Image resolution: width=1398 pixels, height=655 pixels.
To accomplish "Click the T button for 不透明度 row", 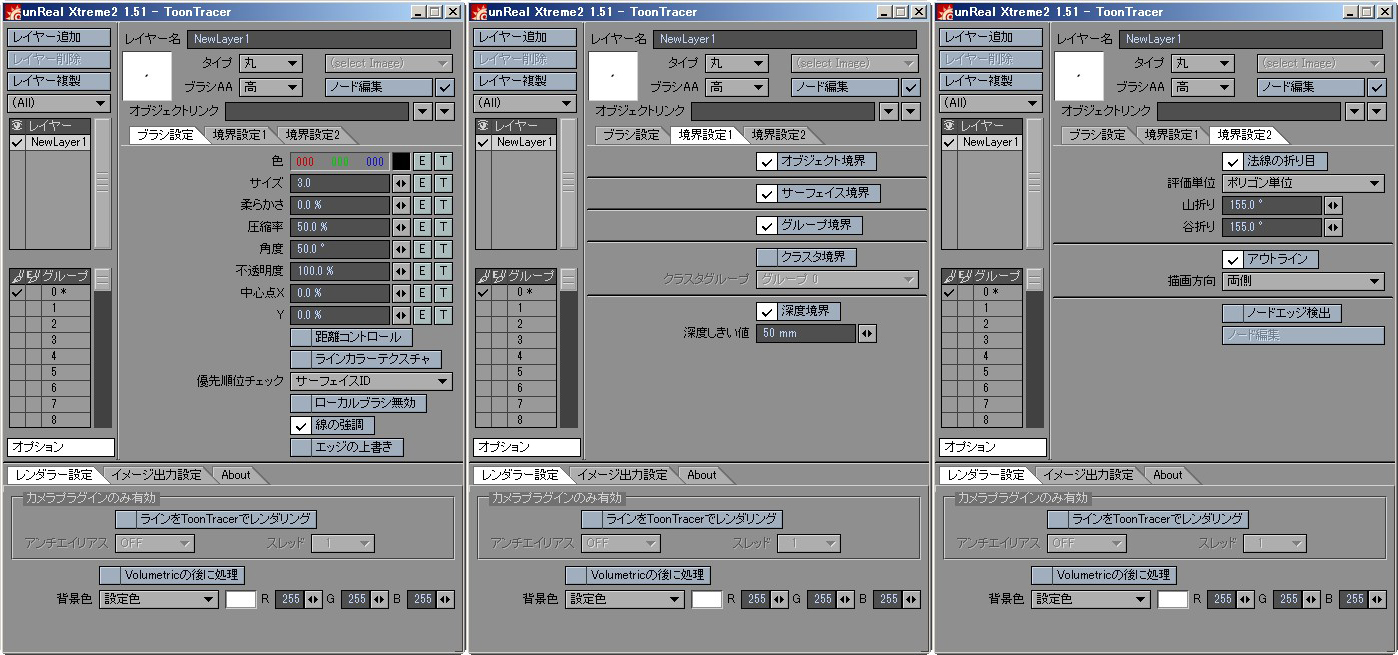I will [x=443, y=271].
